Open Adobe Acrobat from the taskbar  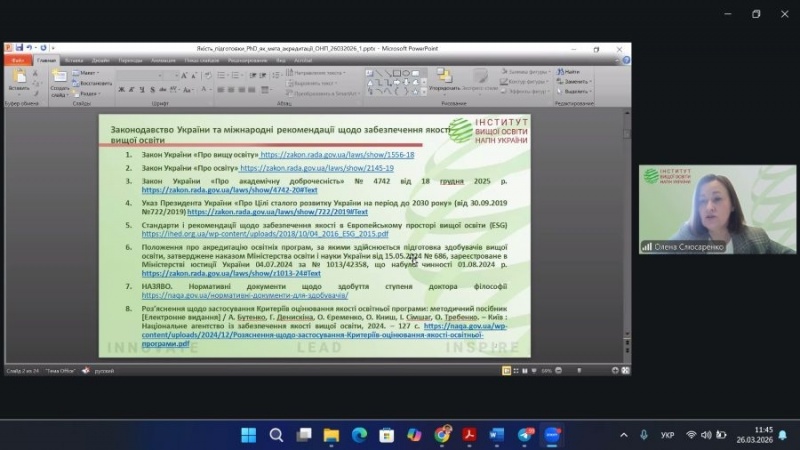click(470, 435)
